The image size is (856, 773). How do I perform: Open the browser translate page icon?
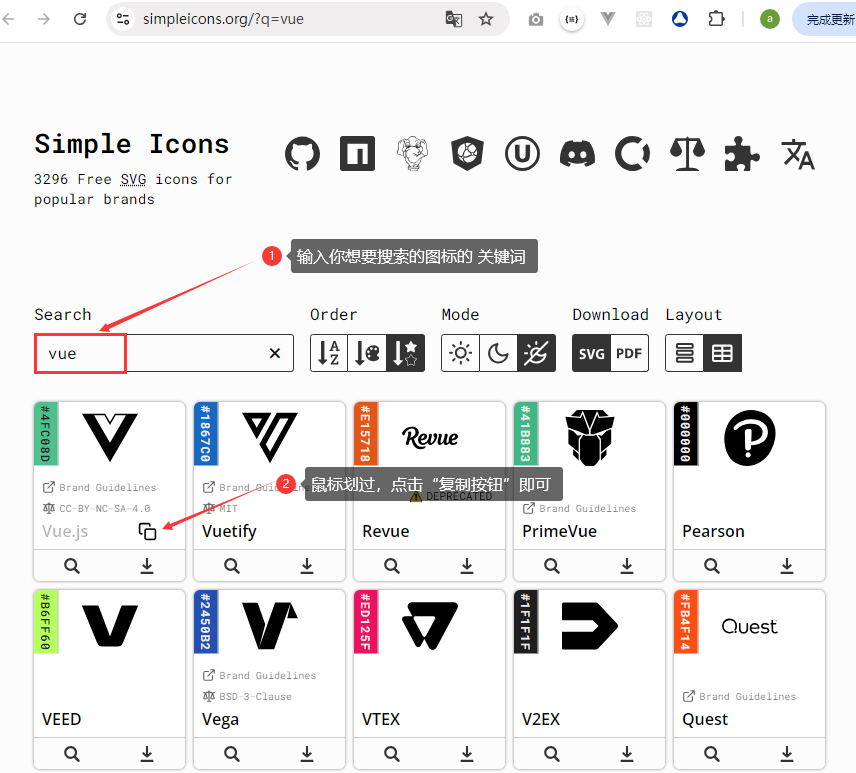click(x=454, y=20)
